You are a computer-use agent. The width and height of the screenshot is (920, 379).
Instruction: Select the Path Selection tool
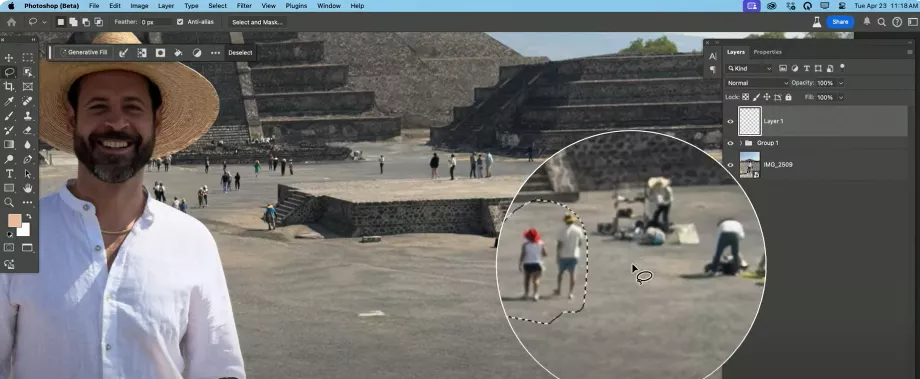coord(28,174)
